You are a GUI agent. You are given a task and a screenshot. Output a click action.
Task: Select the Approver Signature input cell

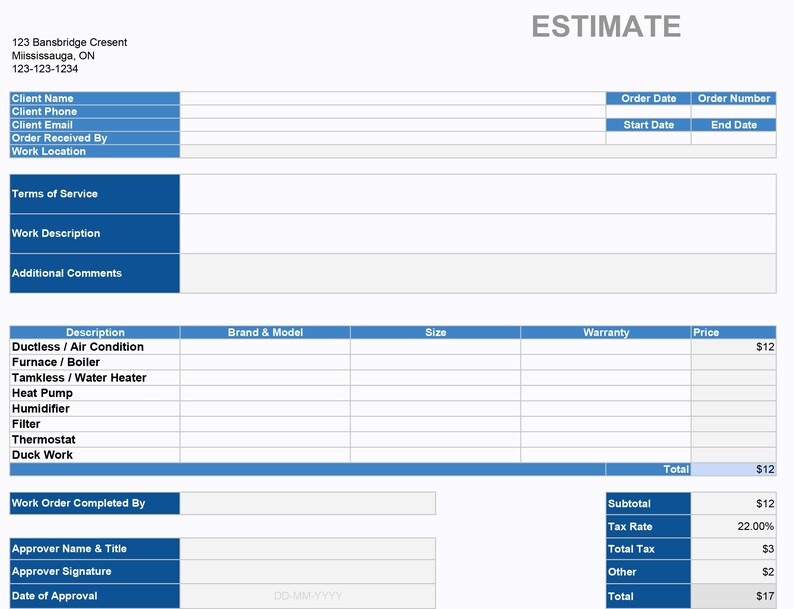[x=307, y=572]
